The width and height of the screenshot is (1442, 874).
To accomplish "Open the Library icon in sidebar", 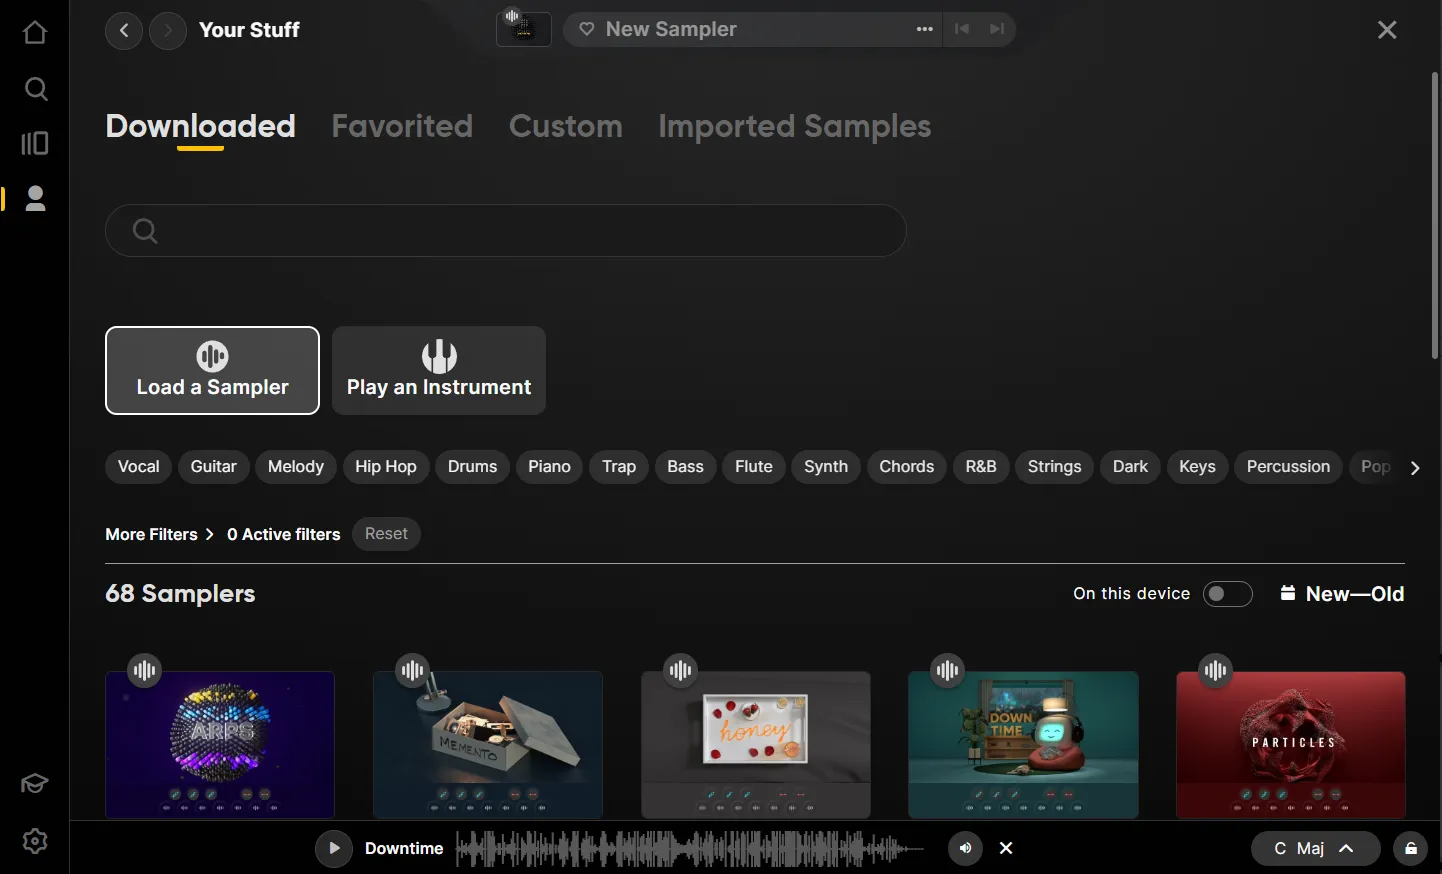I will (35, 143).
